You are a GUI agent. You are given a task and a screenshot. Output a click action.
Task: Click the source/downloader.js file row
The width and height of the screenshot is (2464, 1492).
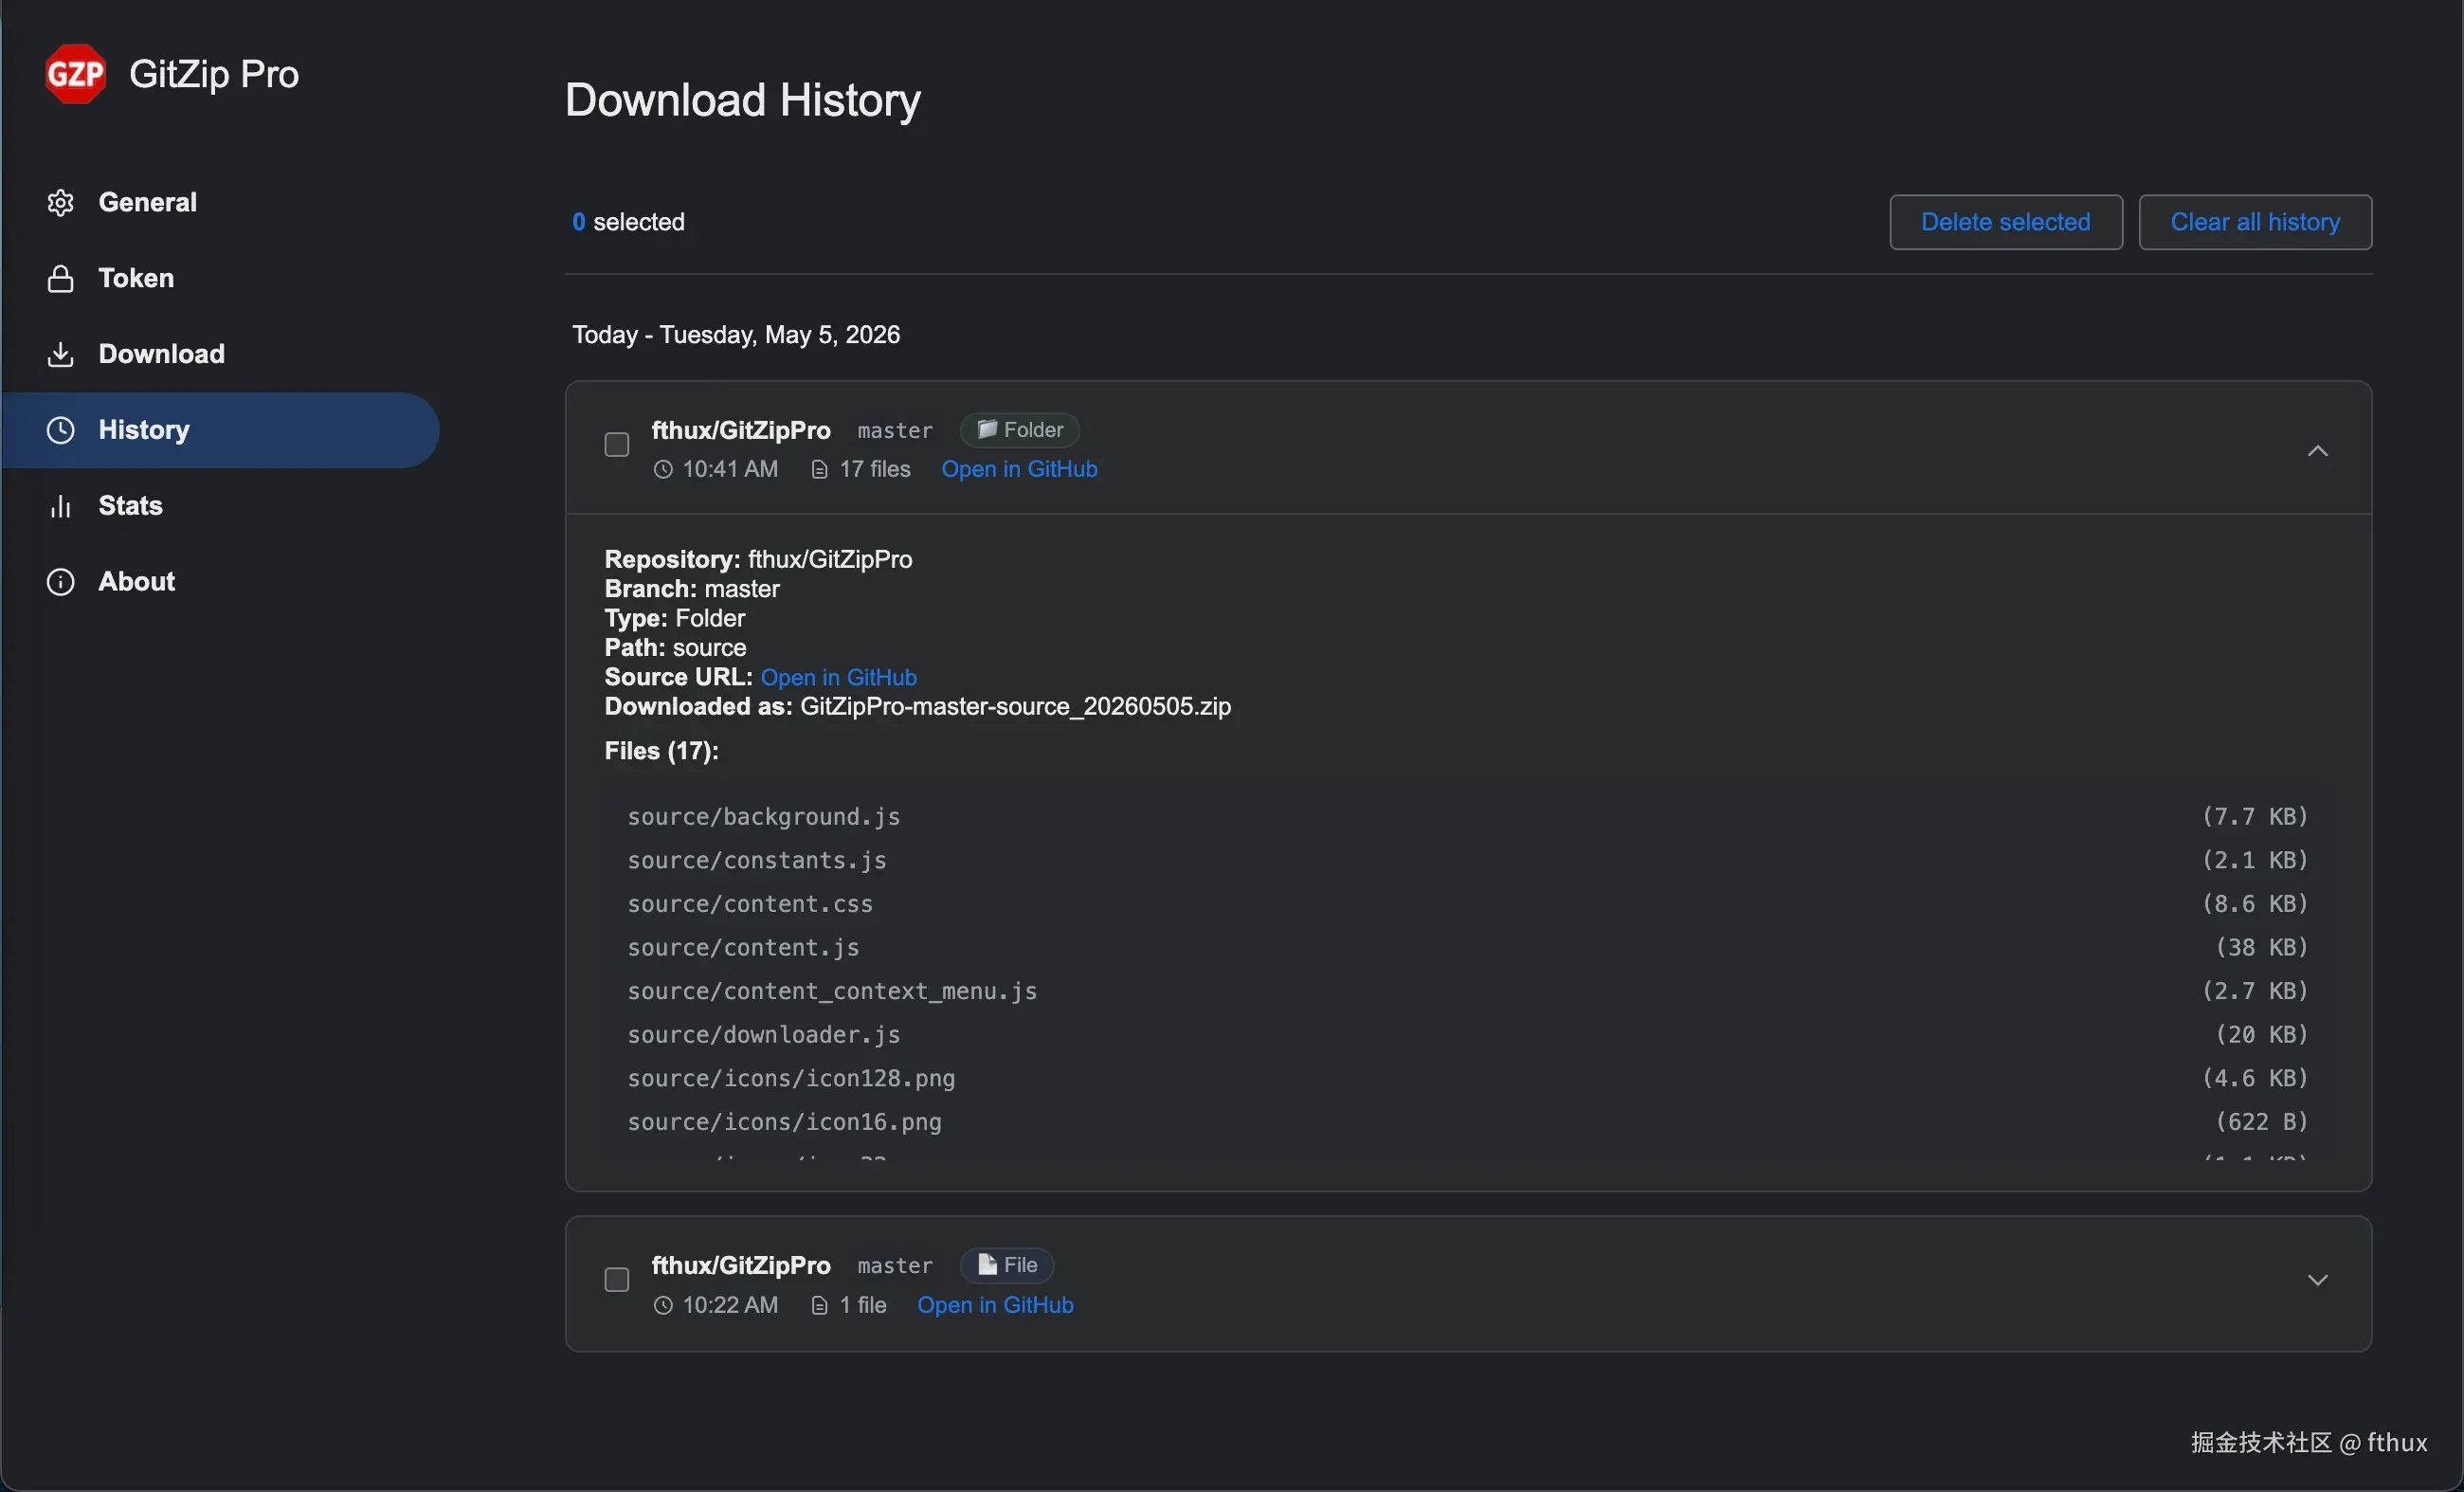pos(1467,1035)
